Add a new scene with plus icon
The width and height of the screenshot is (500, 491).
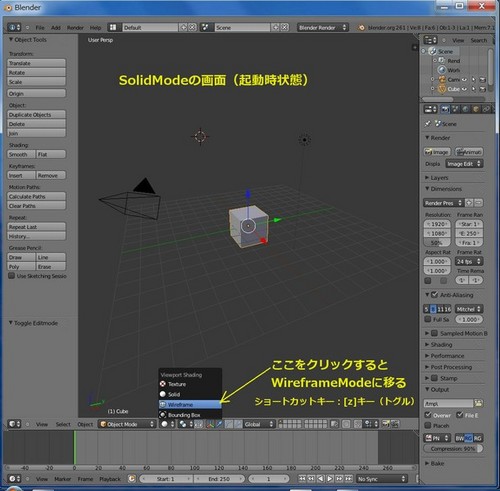pos(275,27)
